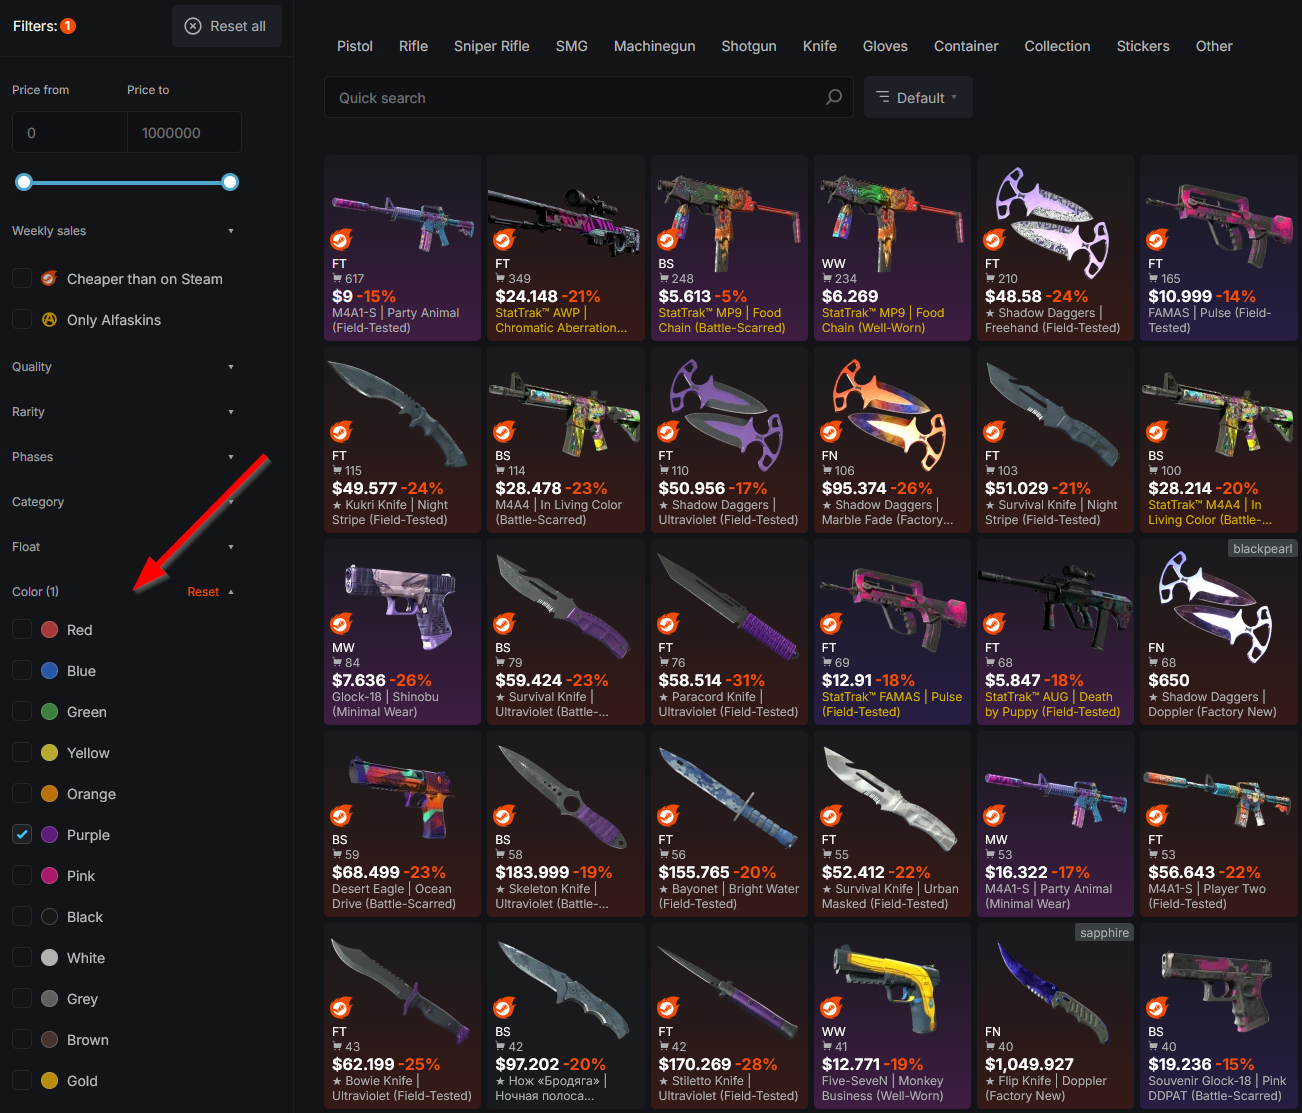Open the Survival Knife Night Stripe listing
The image size is (1302, 1113).
1056,440
